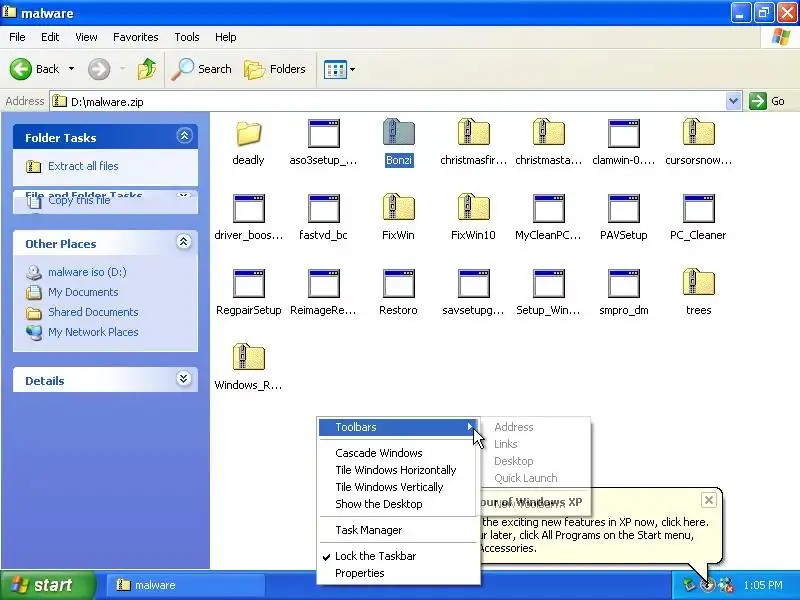Close the Windows XP tour balloon

[x=709, y=500]
